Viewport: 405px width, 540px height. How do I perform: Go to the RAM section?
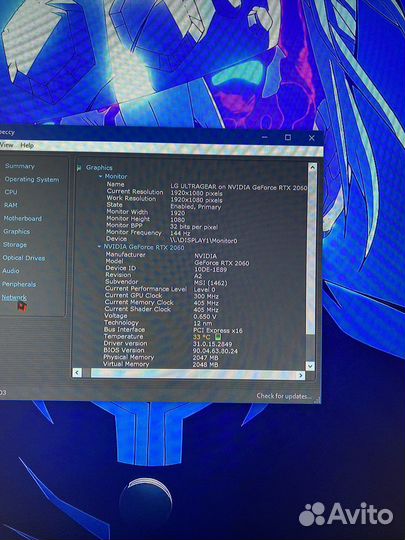pos(10,205)
